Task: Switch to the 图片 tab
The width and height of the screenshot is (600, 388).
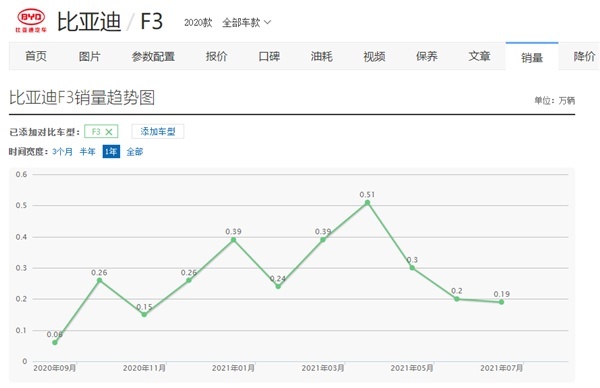Action: click(90, 56)
